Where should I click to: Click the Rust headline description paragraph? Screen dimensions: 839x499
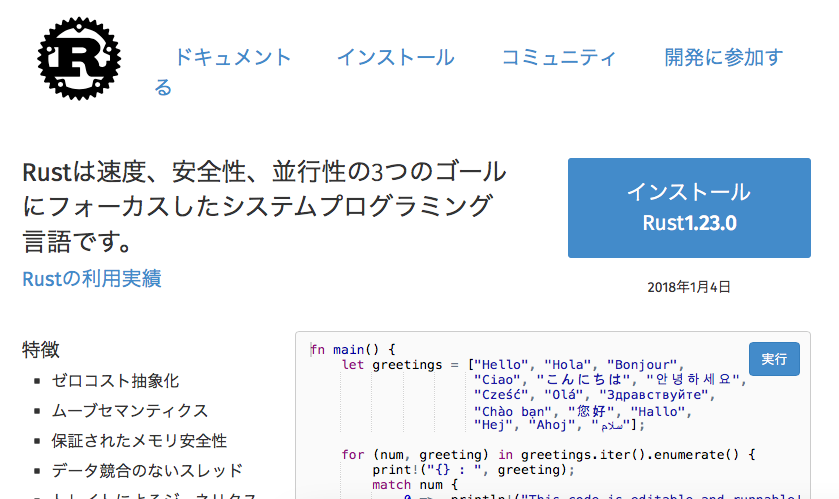coord(264,206)
